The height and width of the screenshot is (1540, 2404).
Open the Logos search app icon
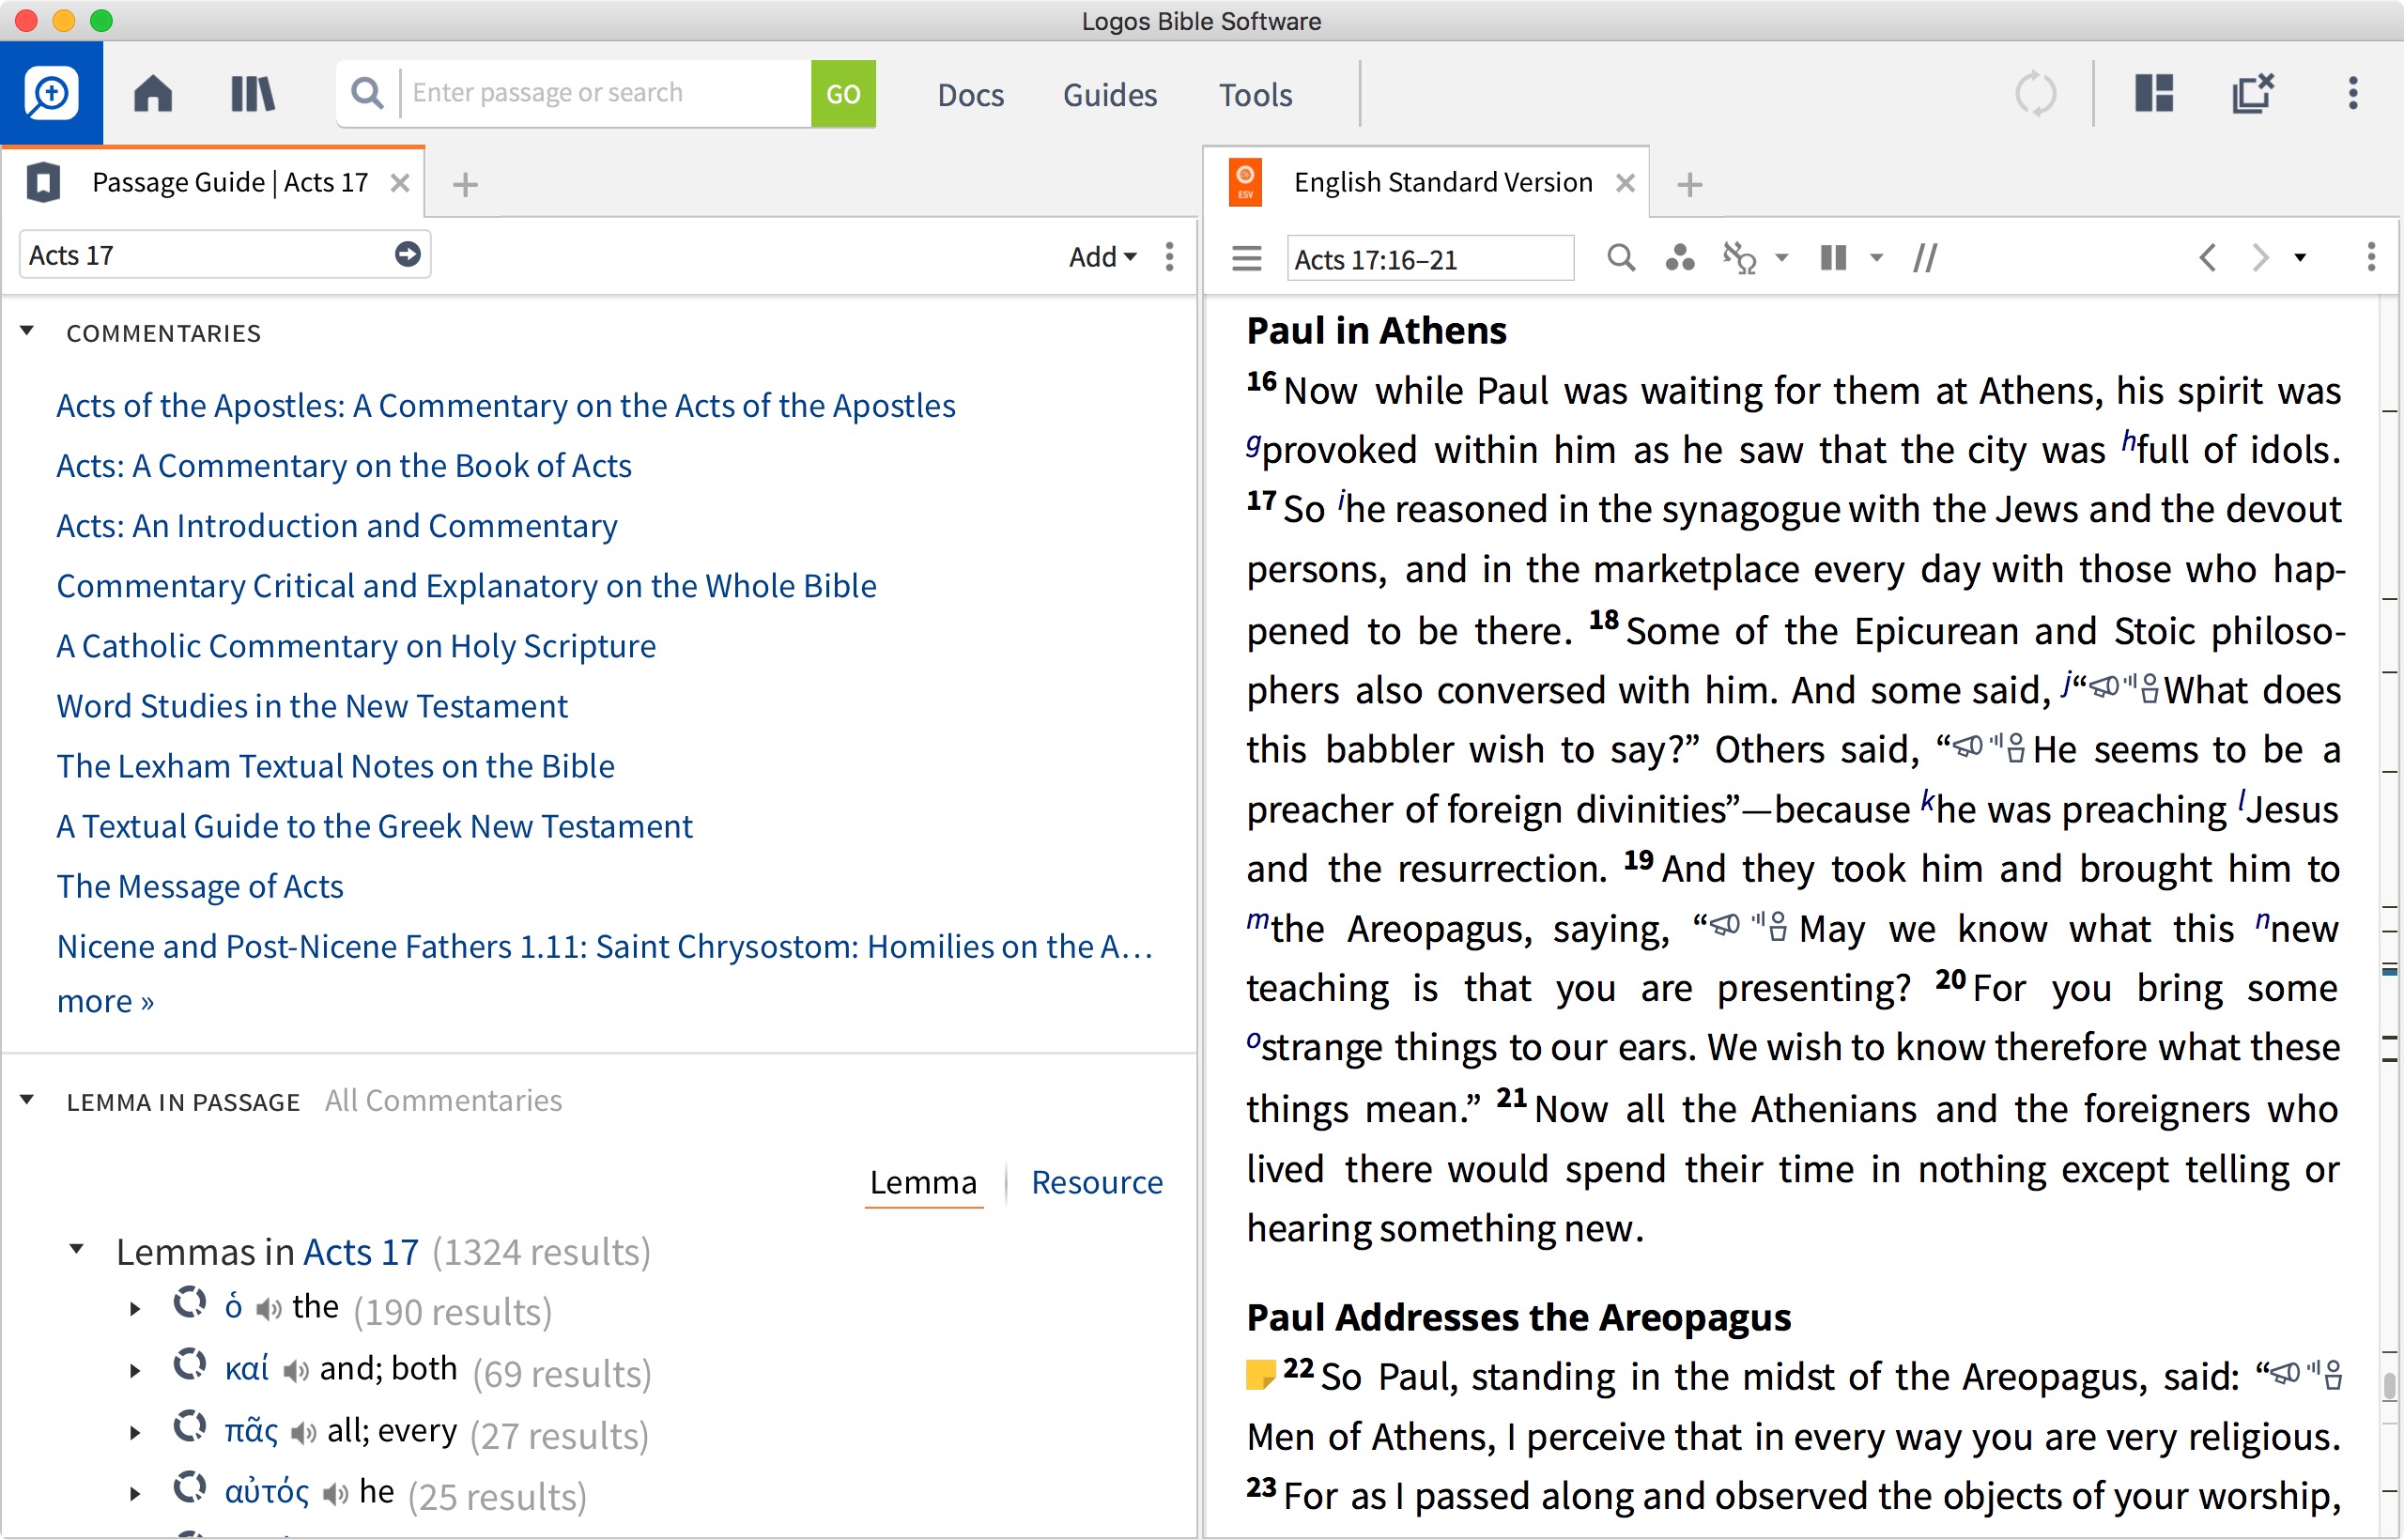click(x=51, y=93)
